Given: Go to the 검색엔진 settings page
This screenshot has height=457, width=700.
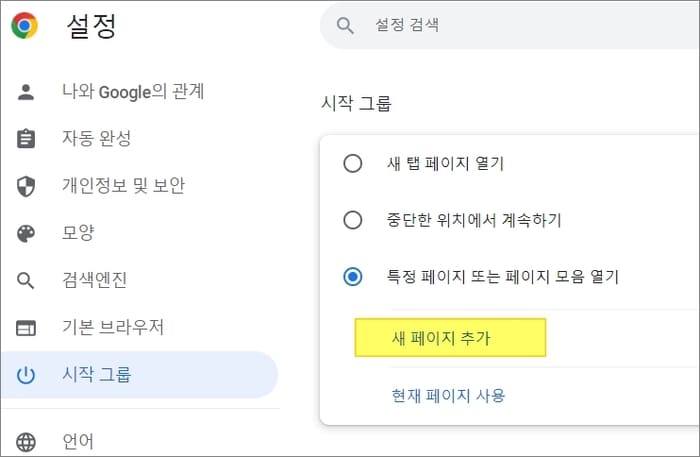Looking at the screenshot, I should coord(95,280).
